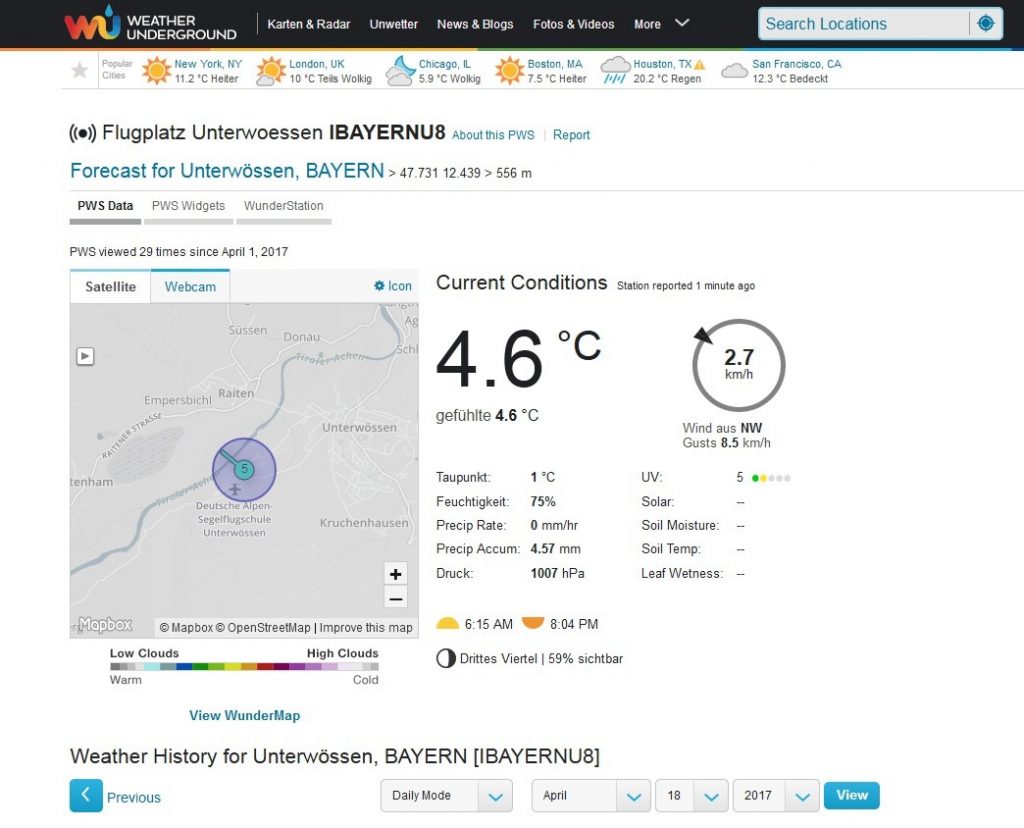Click the Gusts 8.5 km/h text
1024x828 pixels.
tap(726, 443)
